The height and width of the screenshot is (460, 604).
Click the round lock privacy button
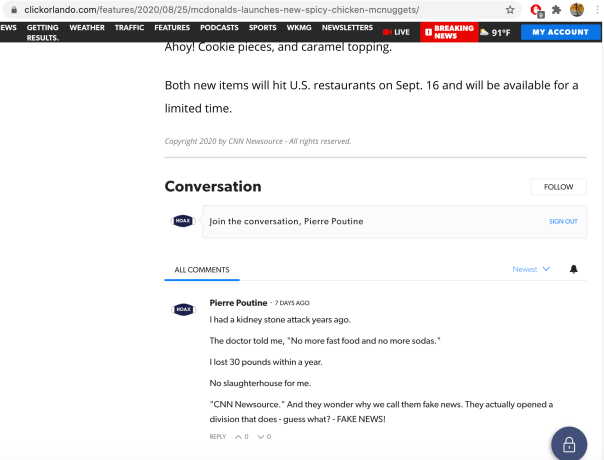point(569,444)
